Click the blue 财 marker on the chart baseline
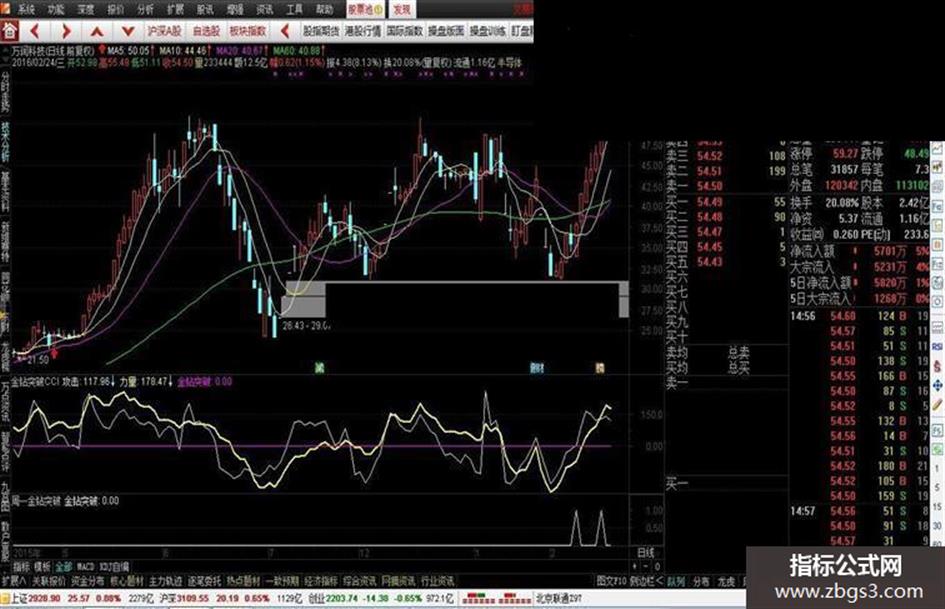The image size is (945, 609). point(536,367)
